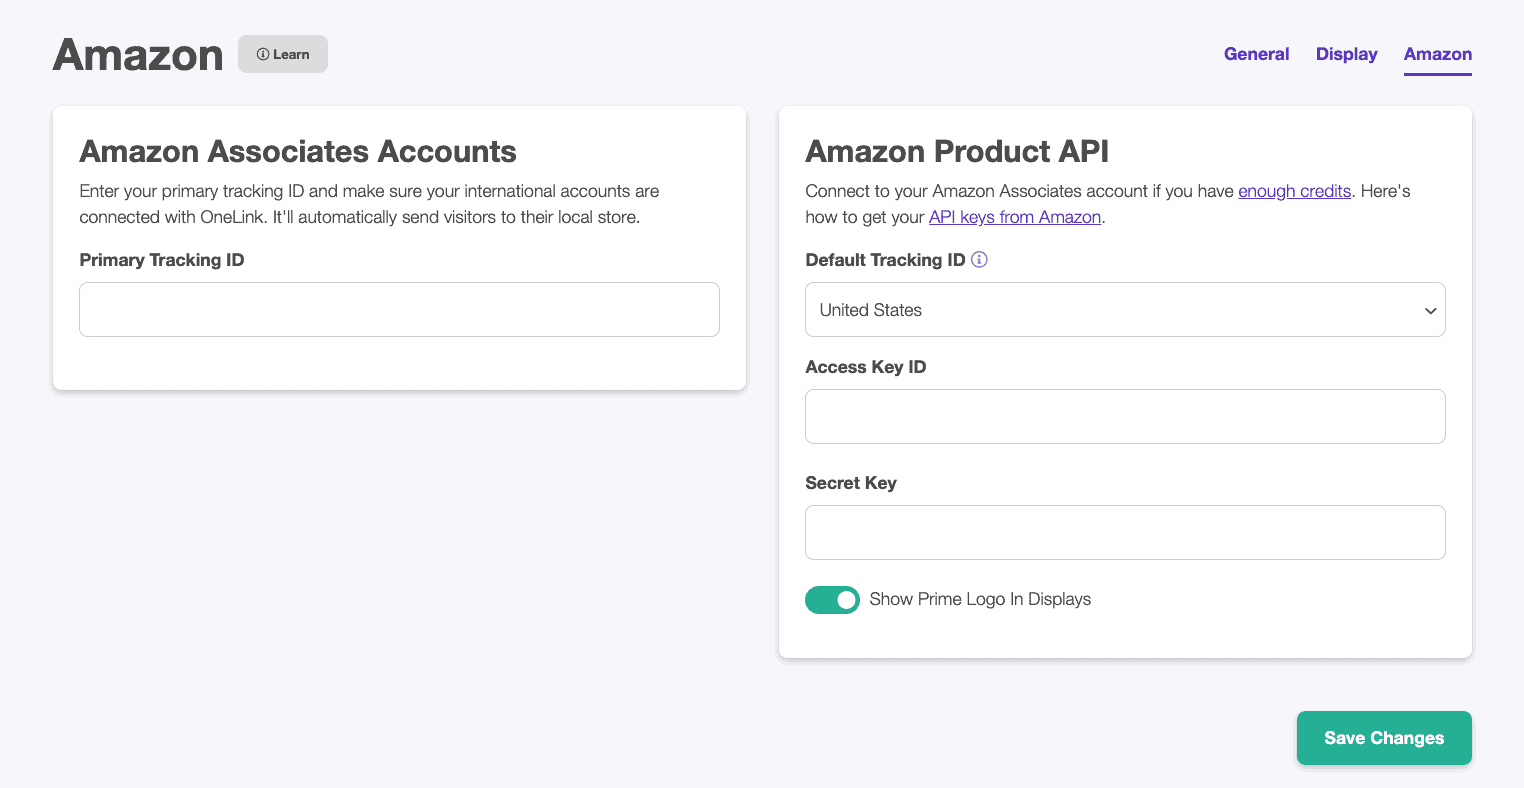The width and height of the screenshot is (1524, 788).
Task: Focus the Access Key ID field
Action: tap(1125, 416)
